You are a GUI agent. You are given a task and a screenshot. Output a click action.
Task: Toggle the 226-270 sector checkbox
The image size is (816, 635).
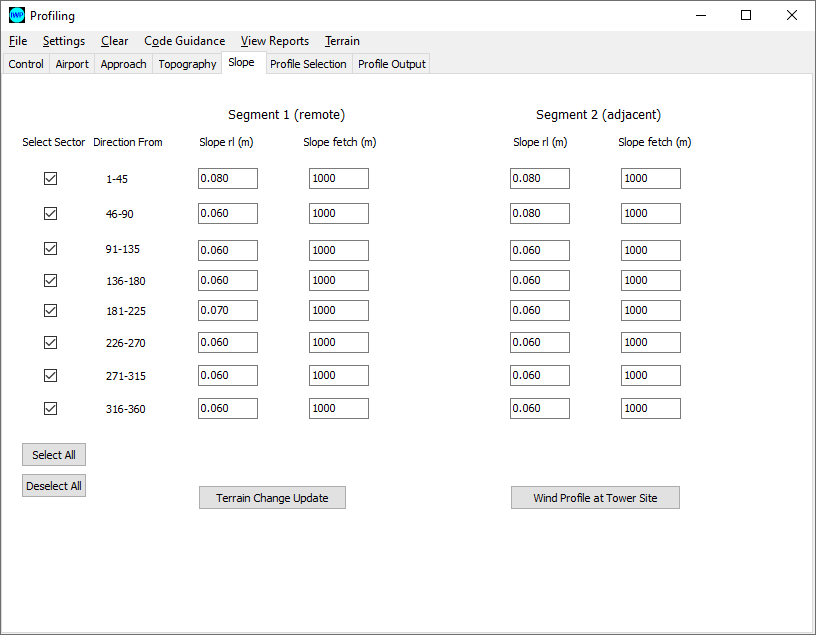tap(50, 342)
